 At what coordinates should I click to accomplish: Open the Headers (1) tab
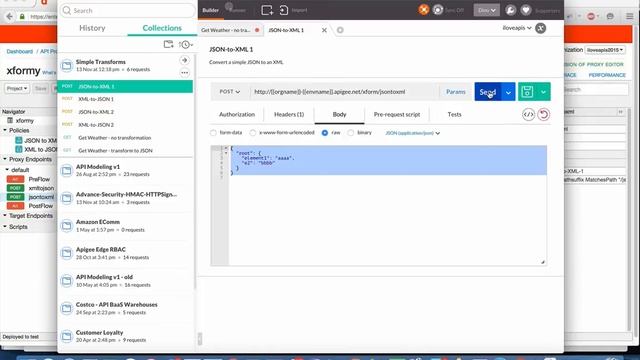coord(289,115)
